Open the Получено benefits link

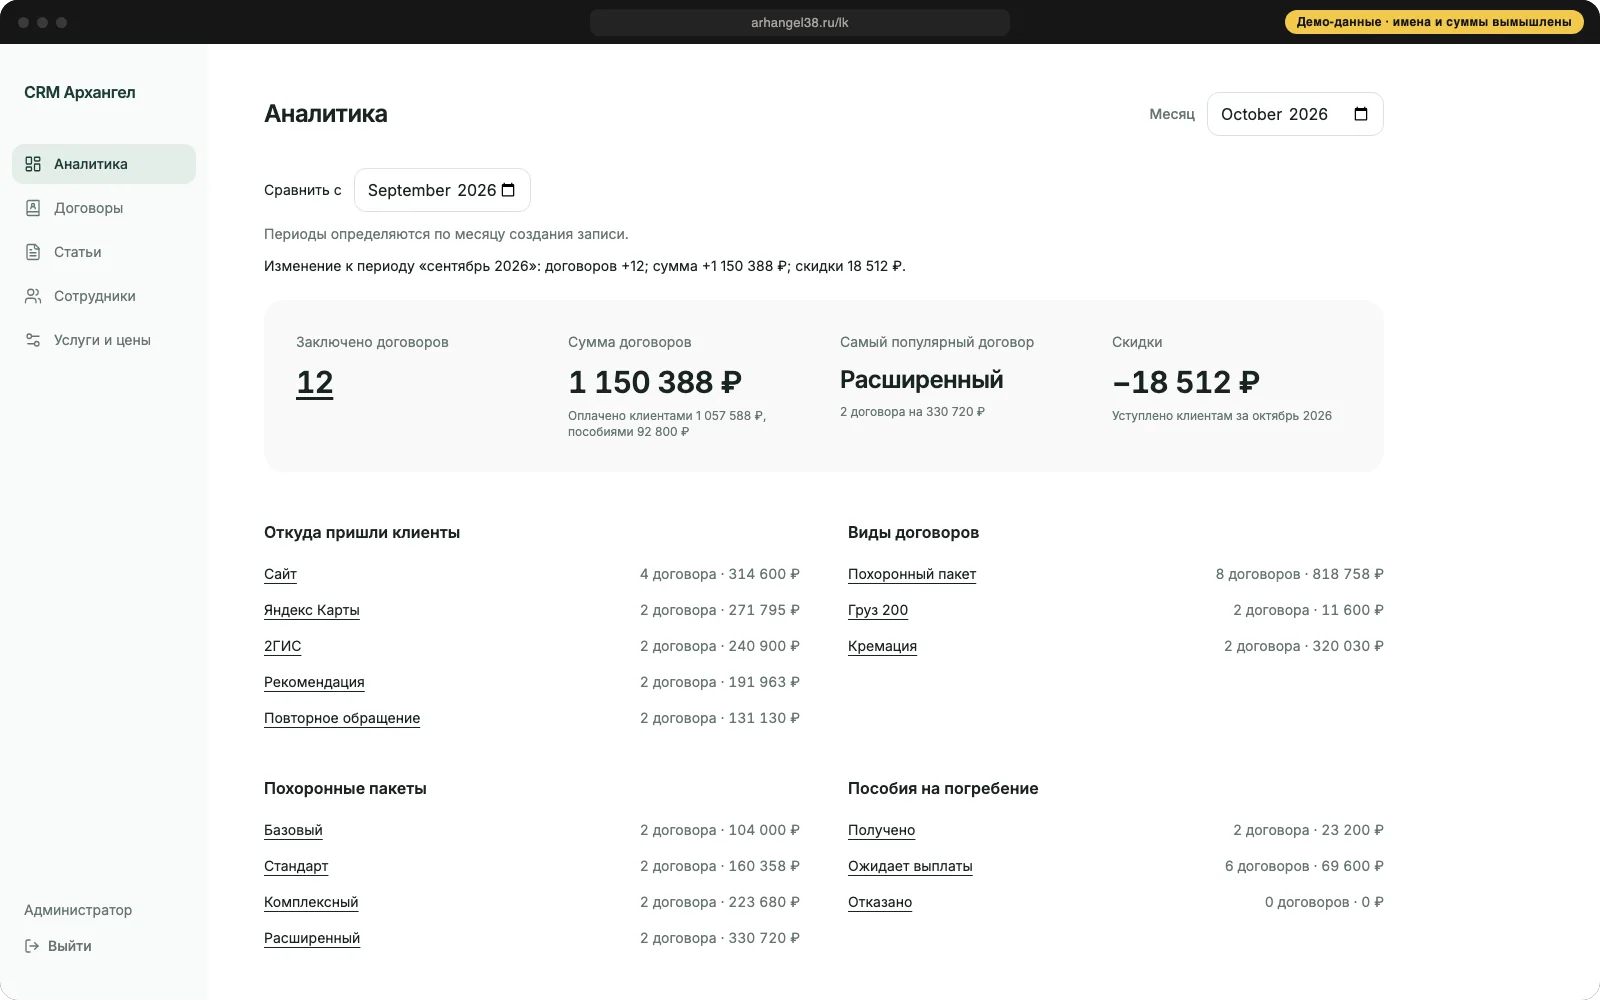(881, 830)
